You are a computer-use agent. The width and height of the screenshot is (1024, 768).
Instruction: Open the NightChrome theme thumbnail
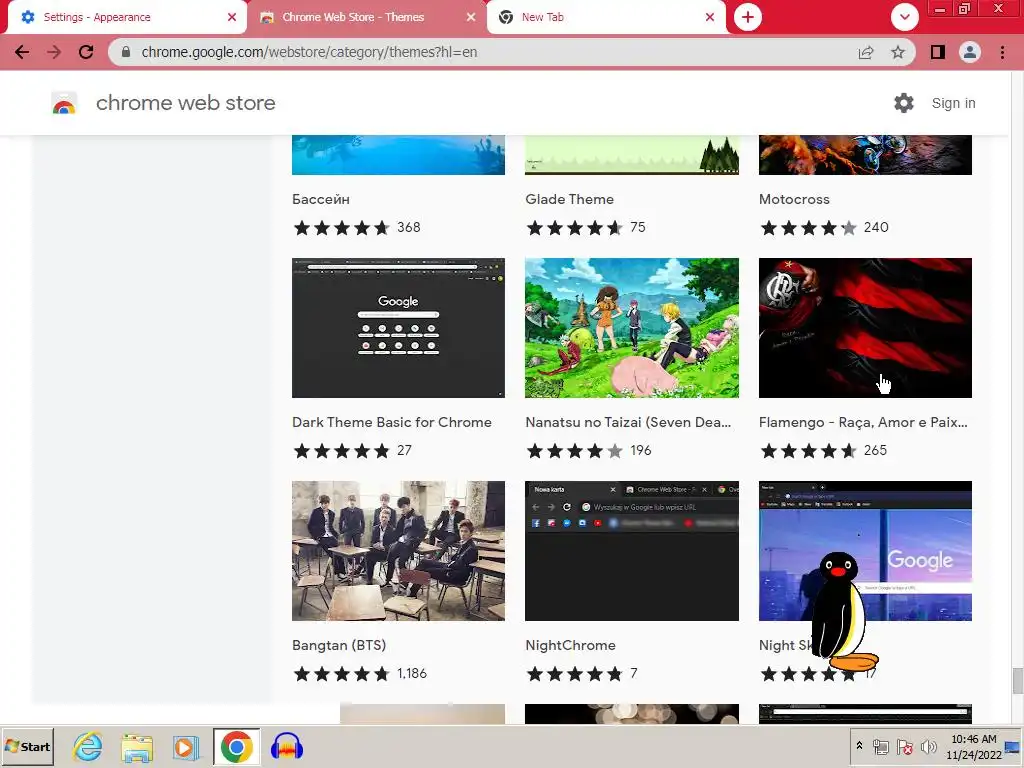tap(632, 551)
